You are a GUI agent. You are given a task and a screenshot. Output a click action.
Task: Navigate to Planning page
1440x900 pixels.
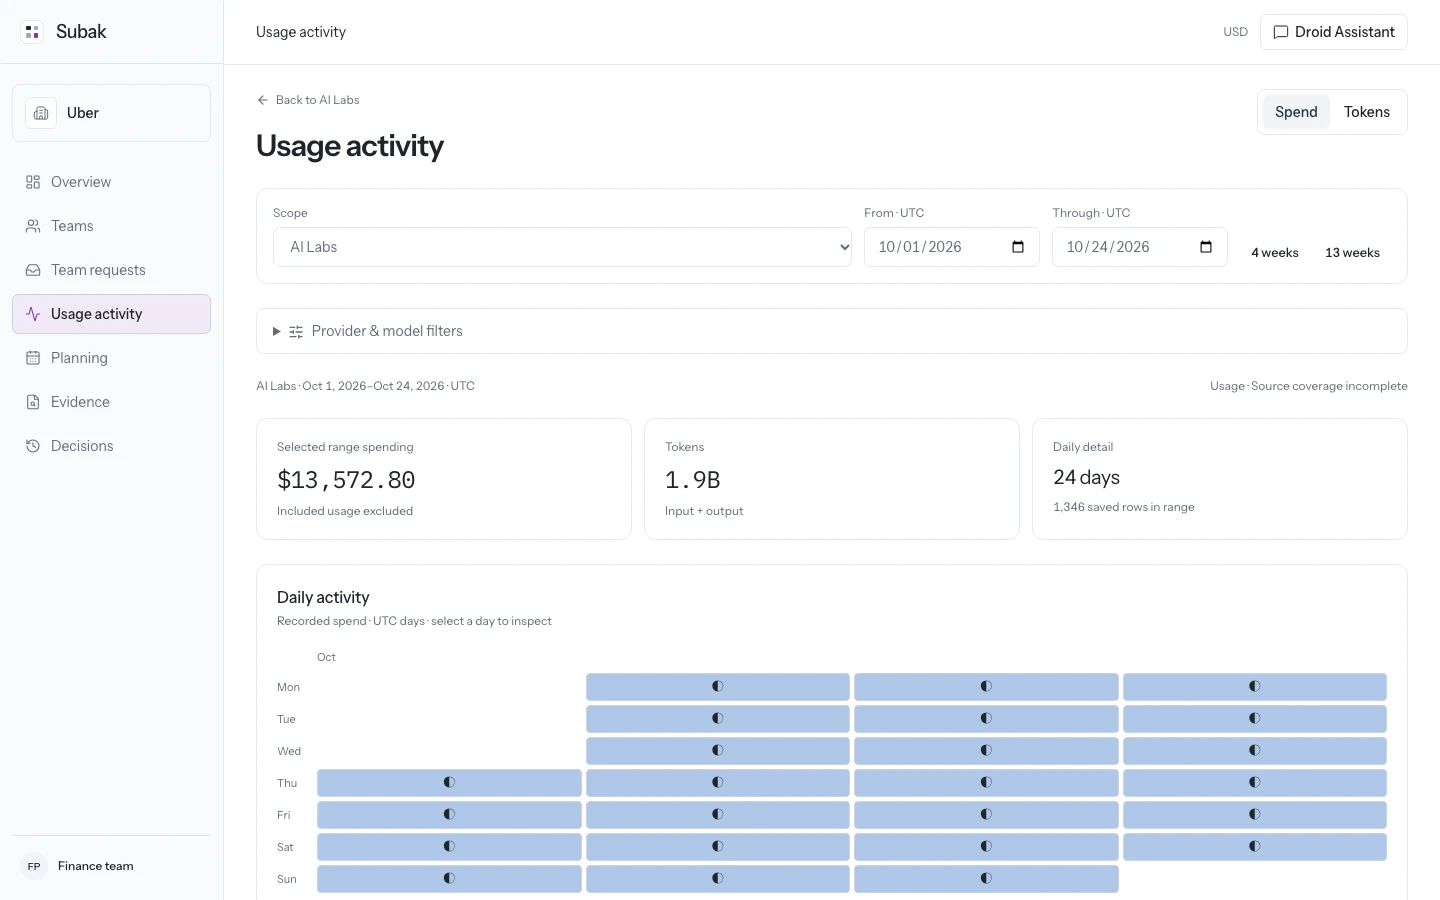coord(111,358)
